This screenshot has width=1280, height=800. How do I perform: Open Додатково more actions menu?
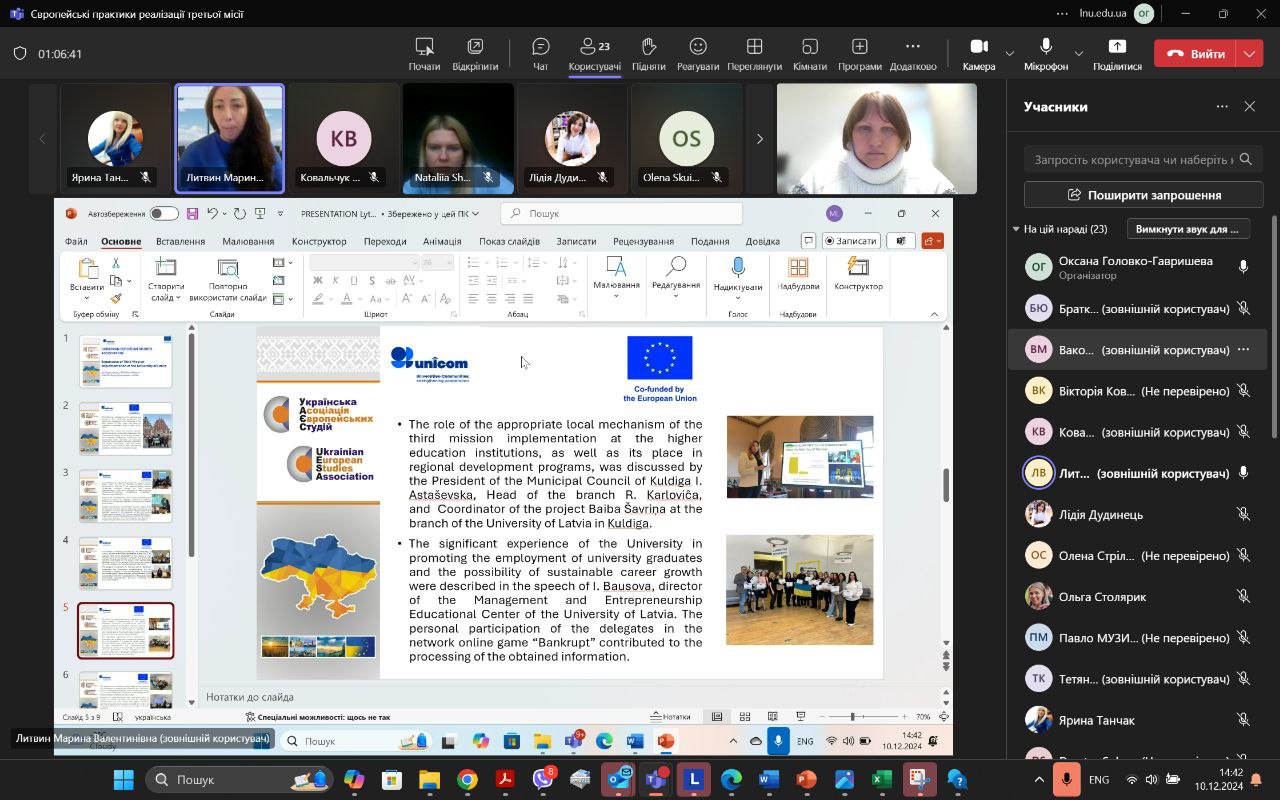(x=913, y=54)
